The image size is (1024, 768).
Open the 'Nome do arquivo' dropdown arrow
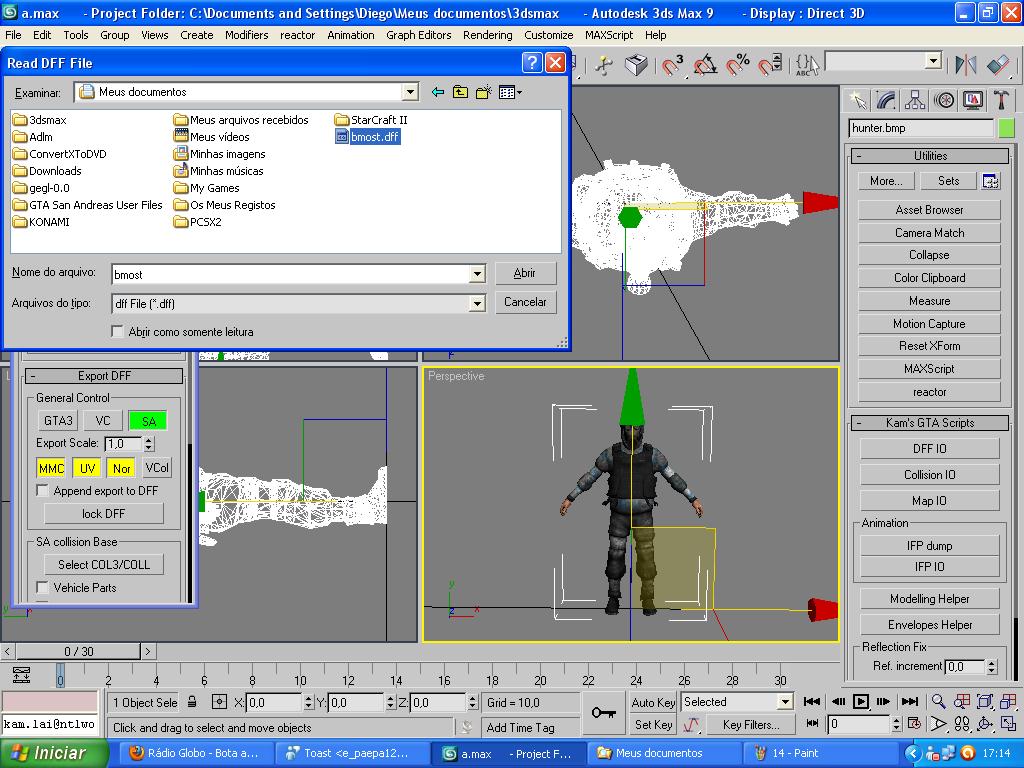coord(477,274)
